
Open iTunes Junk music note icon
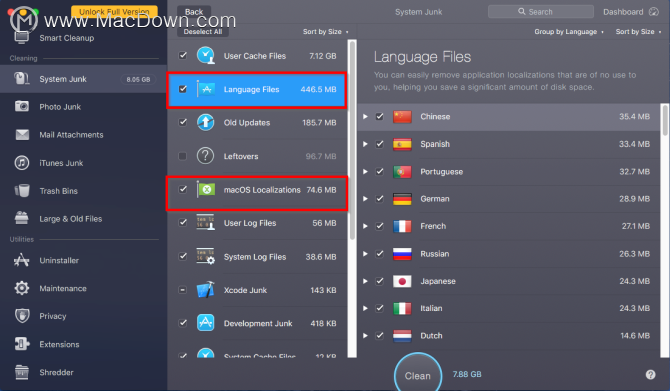[22, 163]
